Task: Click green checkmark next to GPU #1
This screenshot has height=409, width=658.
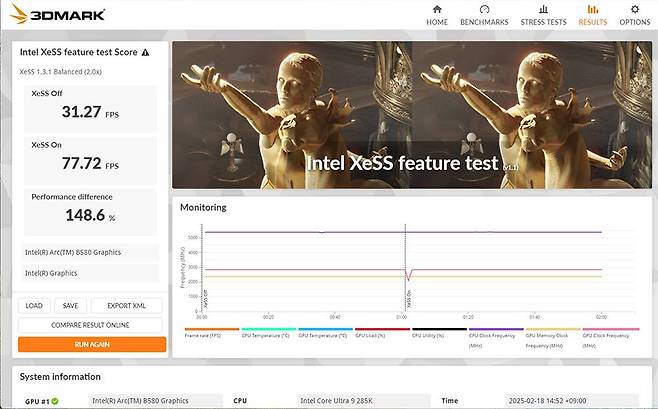Action: (55, 401)
